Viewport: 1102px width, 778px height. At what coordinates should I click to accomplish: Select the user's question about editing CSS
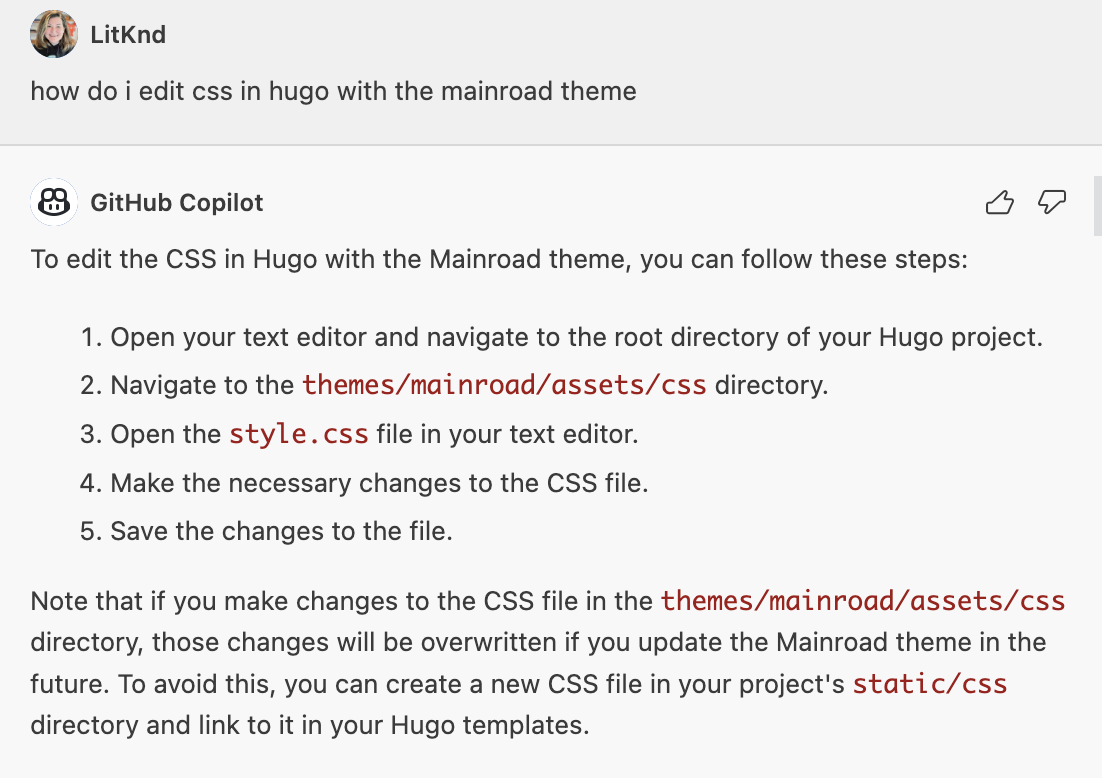[x=335, y=91]
